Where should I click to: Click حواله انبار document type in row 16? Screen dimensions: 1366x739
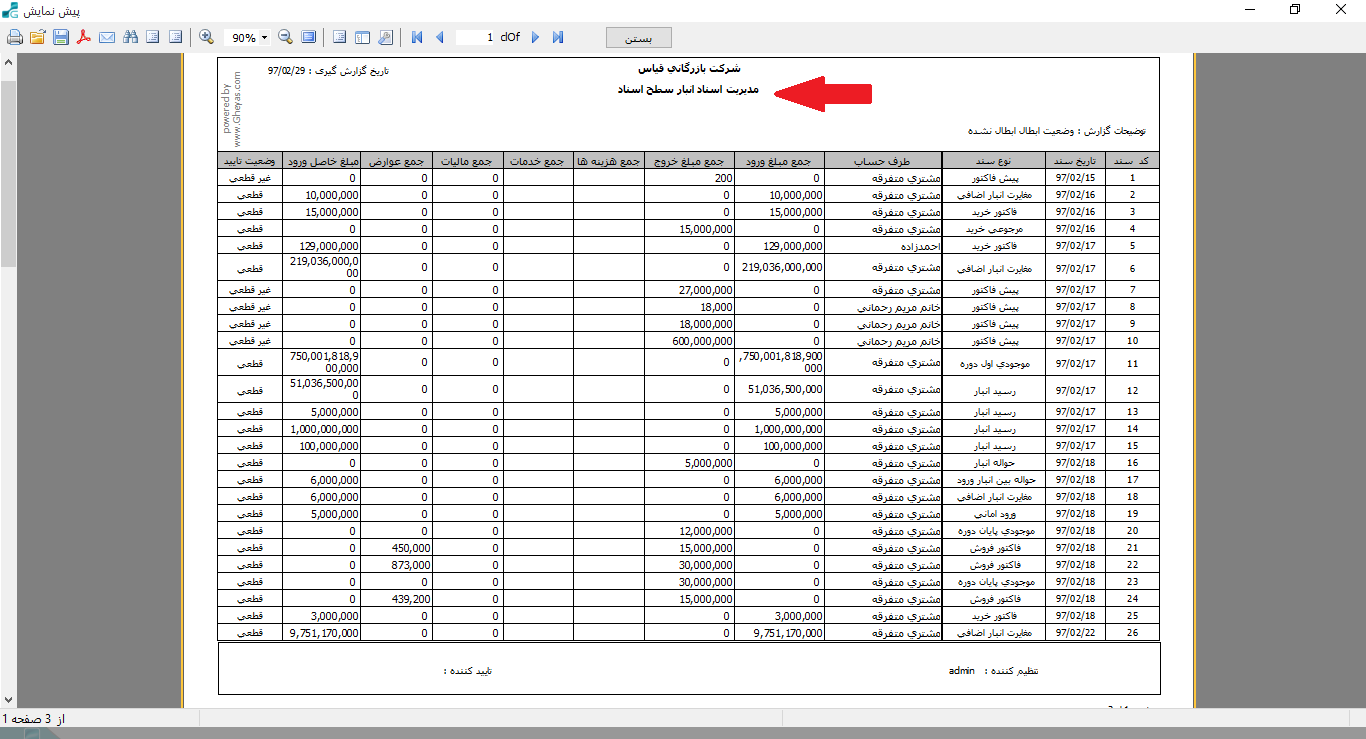[x=995, y=463]
